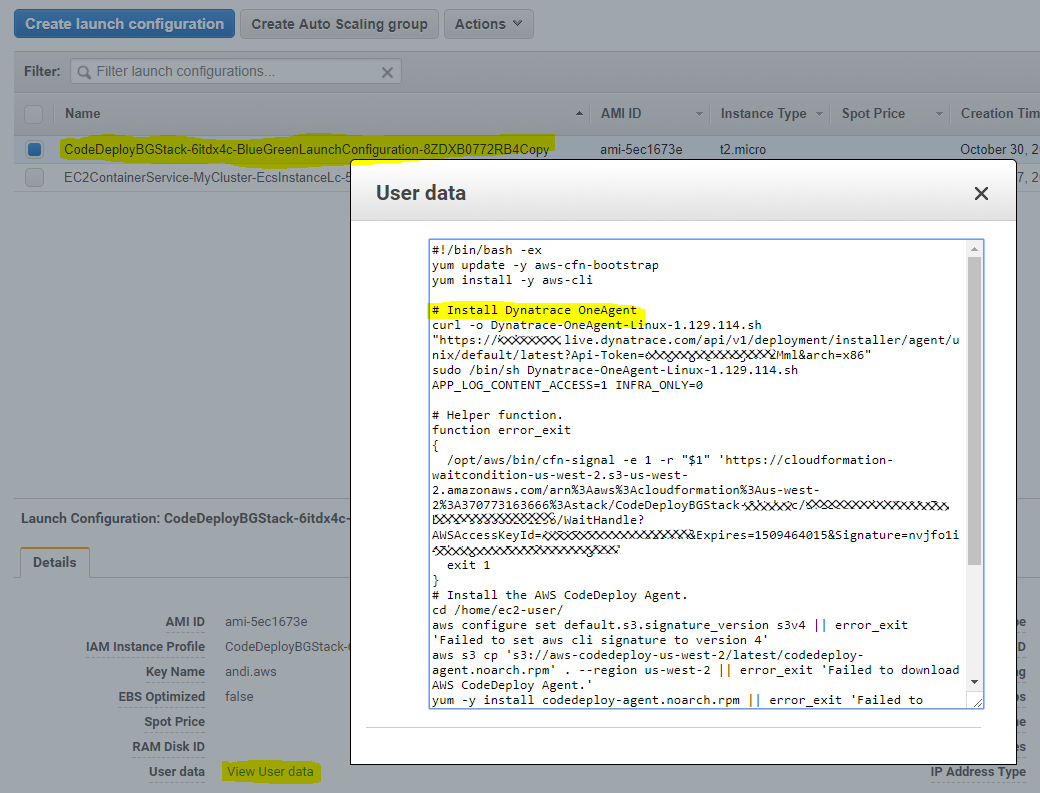
Task: Select the CodeDeployBGStack-6itdx4c launch configuration name
Action: tap(306, 149)
